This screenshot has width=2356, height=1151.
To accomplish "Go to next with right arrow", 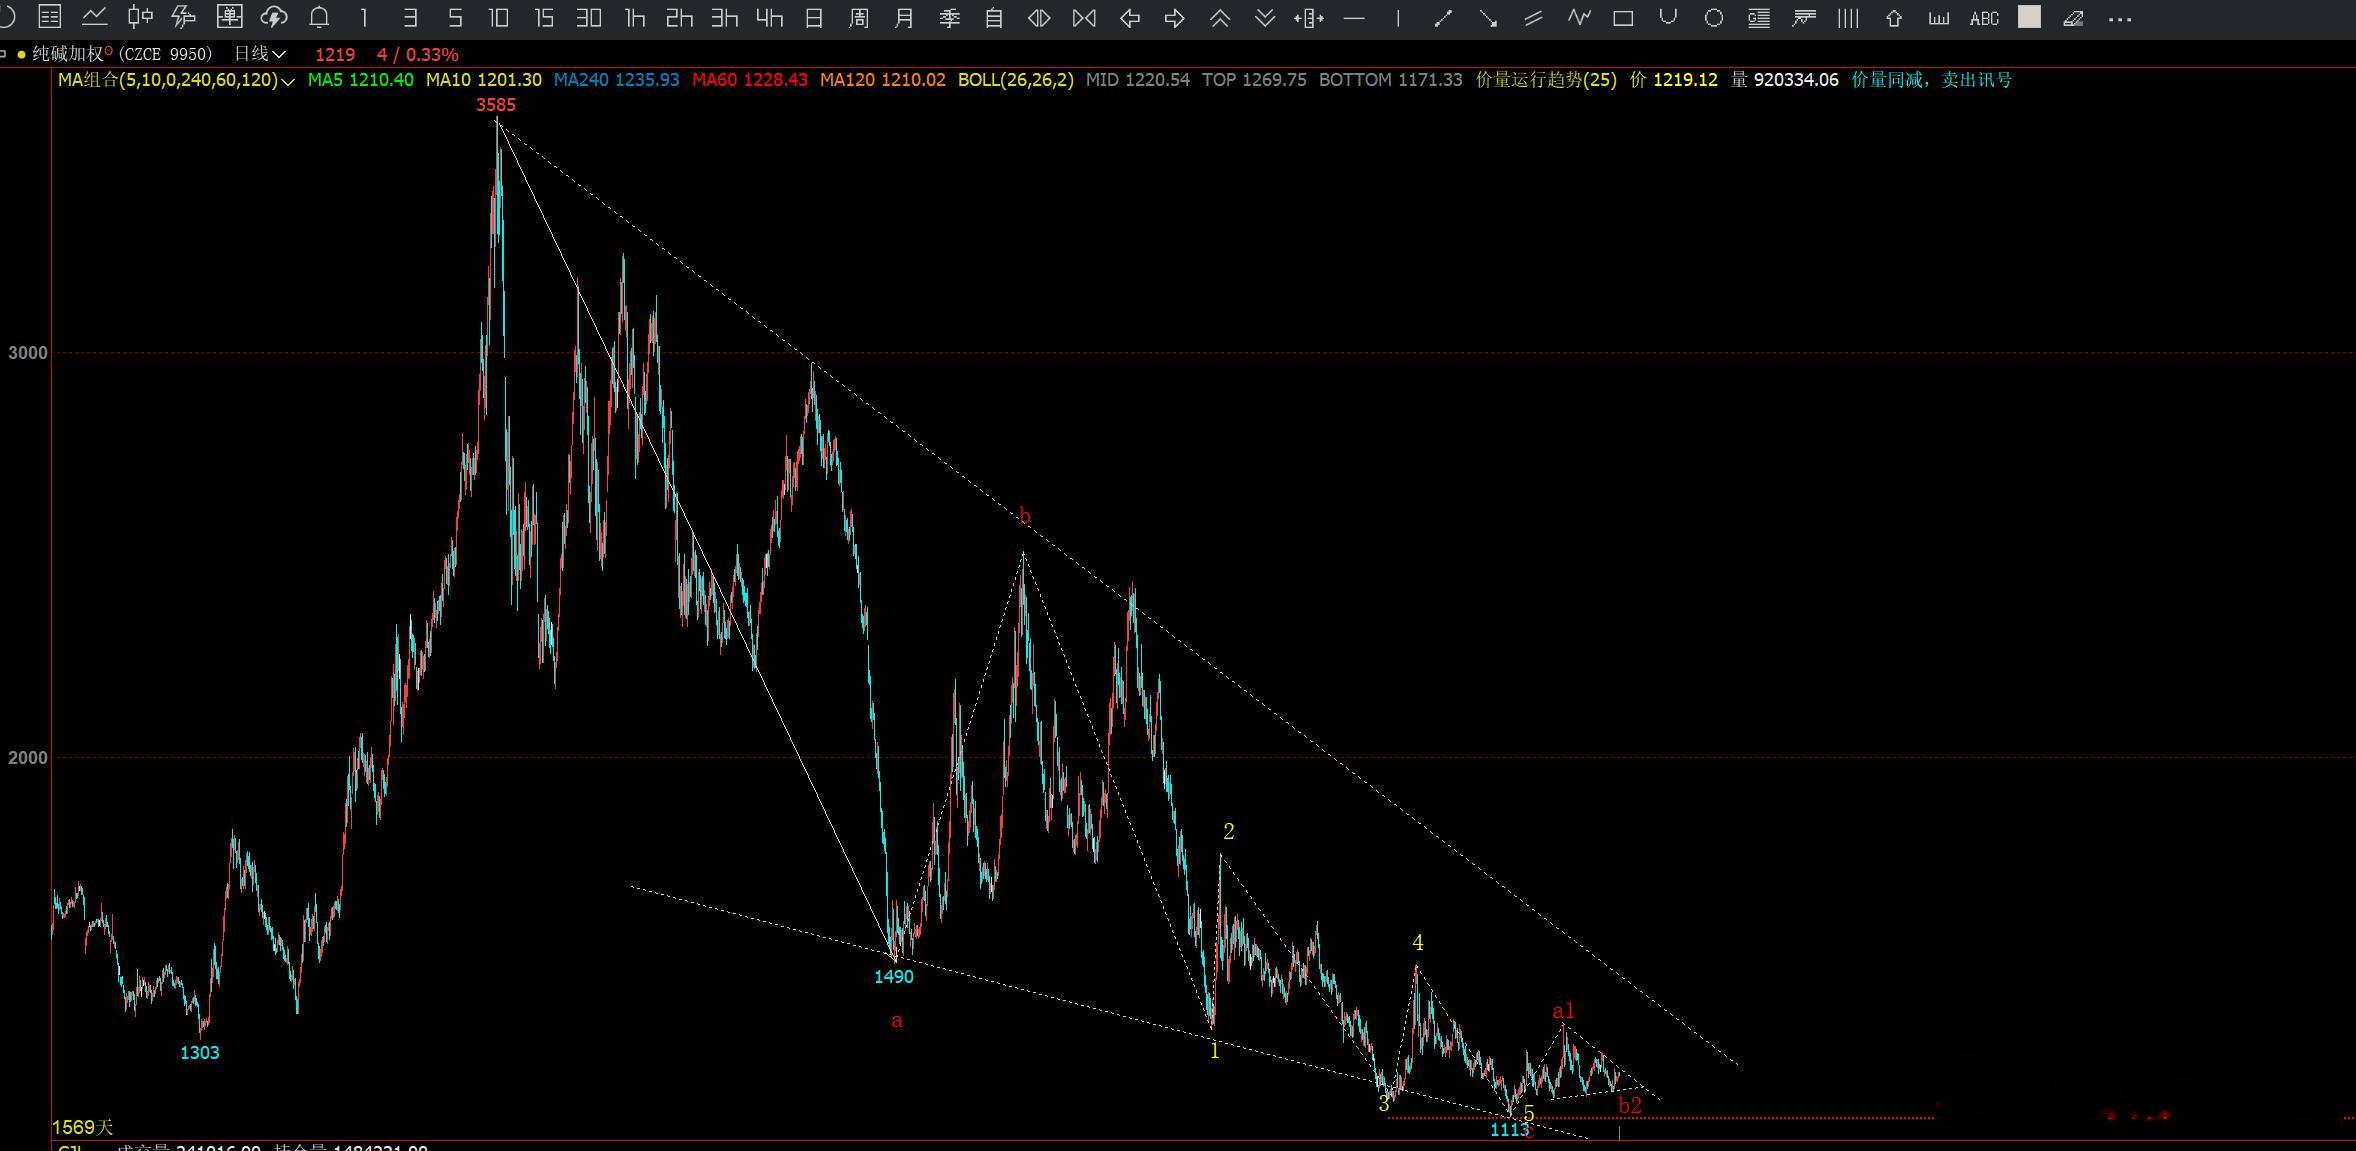I will coord(1175,18).
